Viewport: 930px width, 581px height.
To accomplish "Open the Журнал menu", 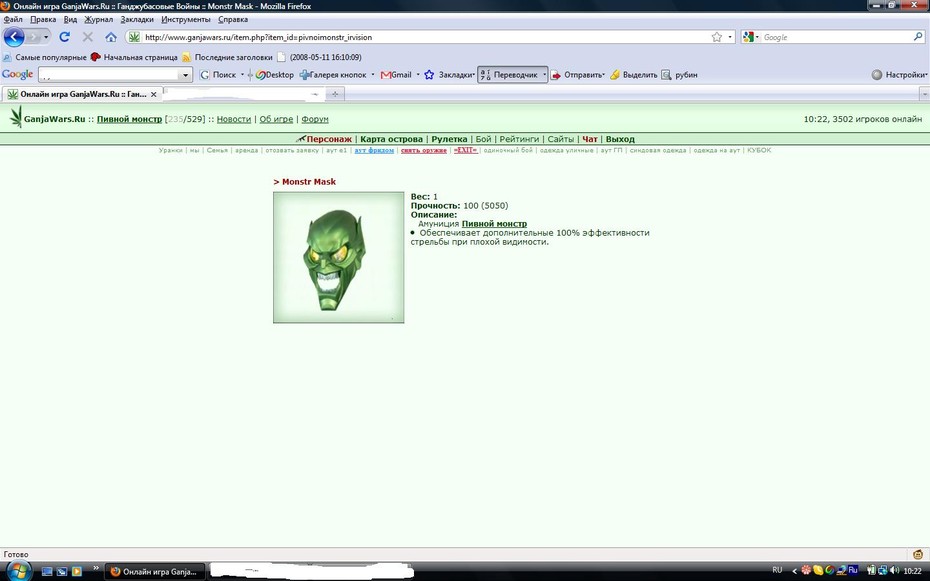I will pyautogui.click(x=98, y=20).
